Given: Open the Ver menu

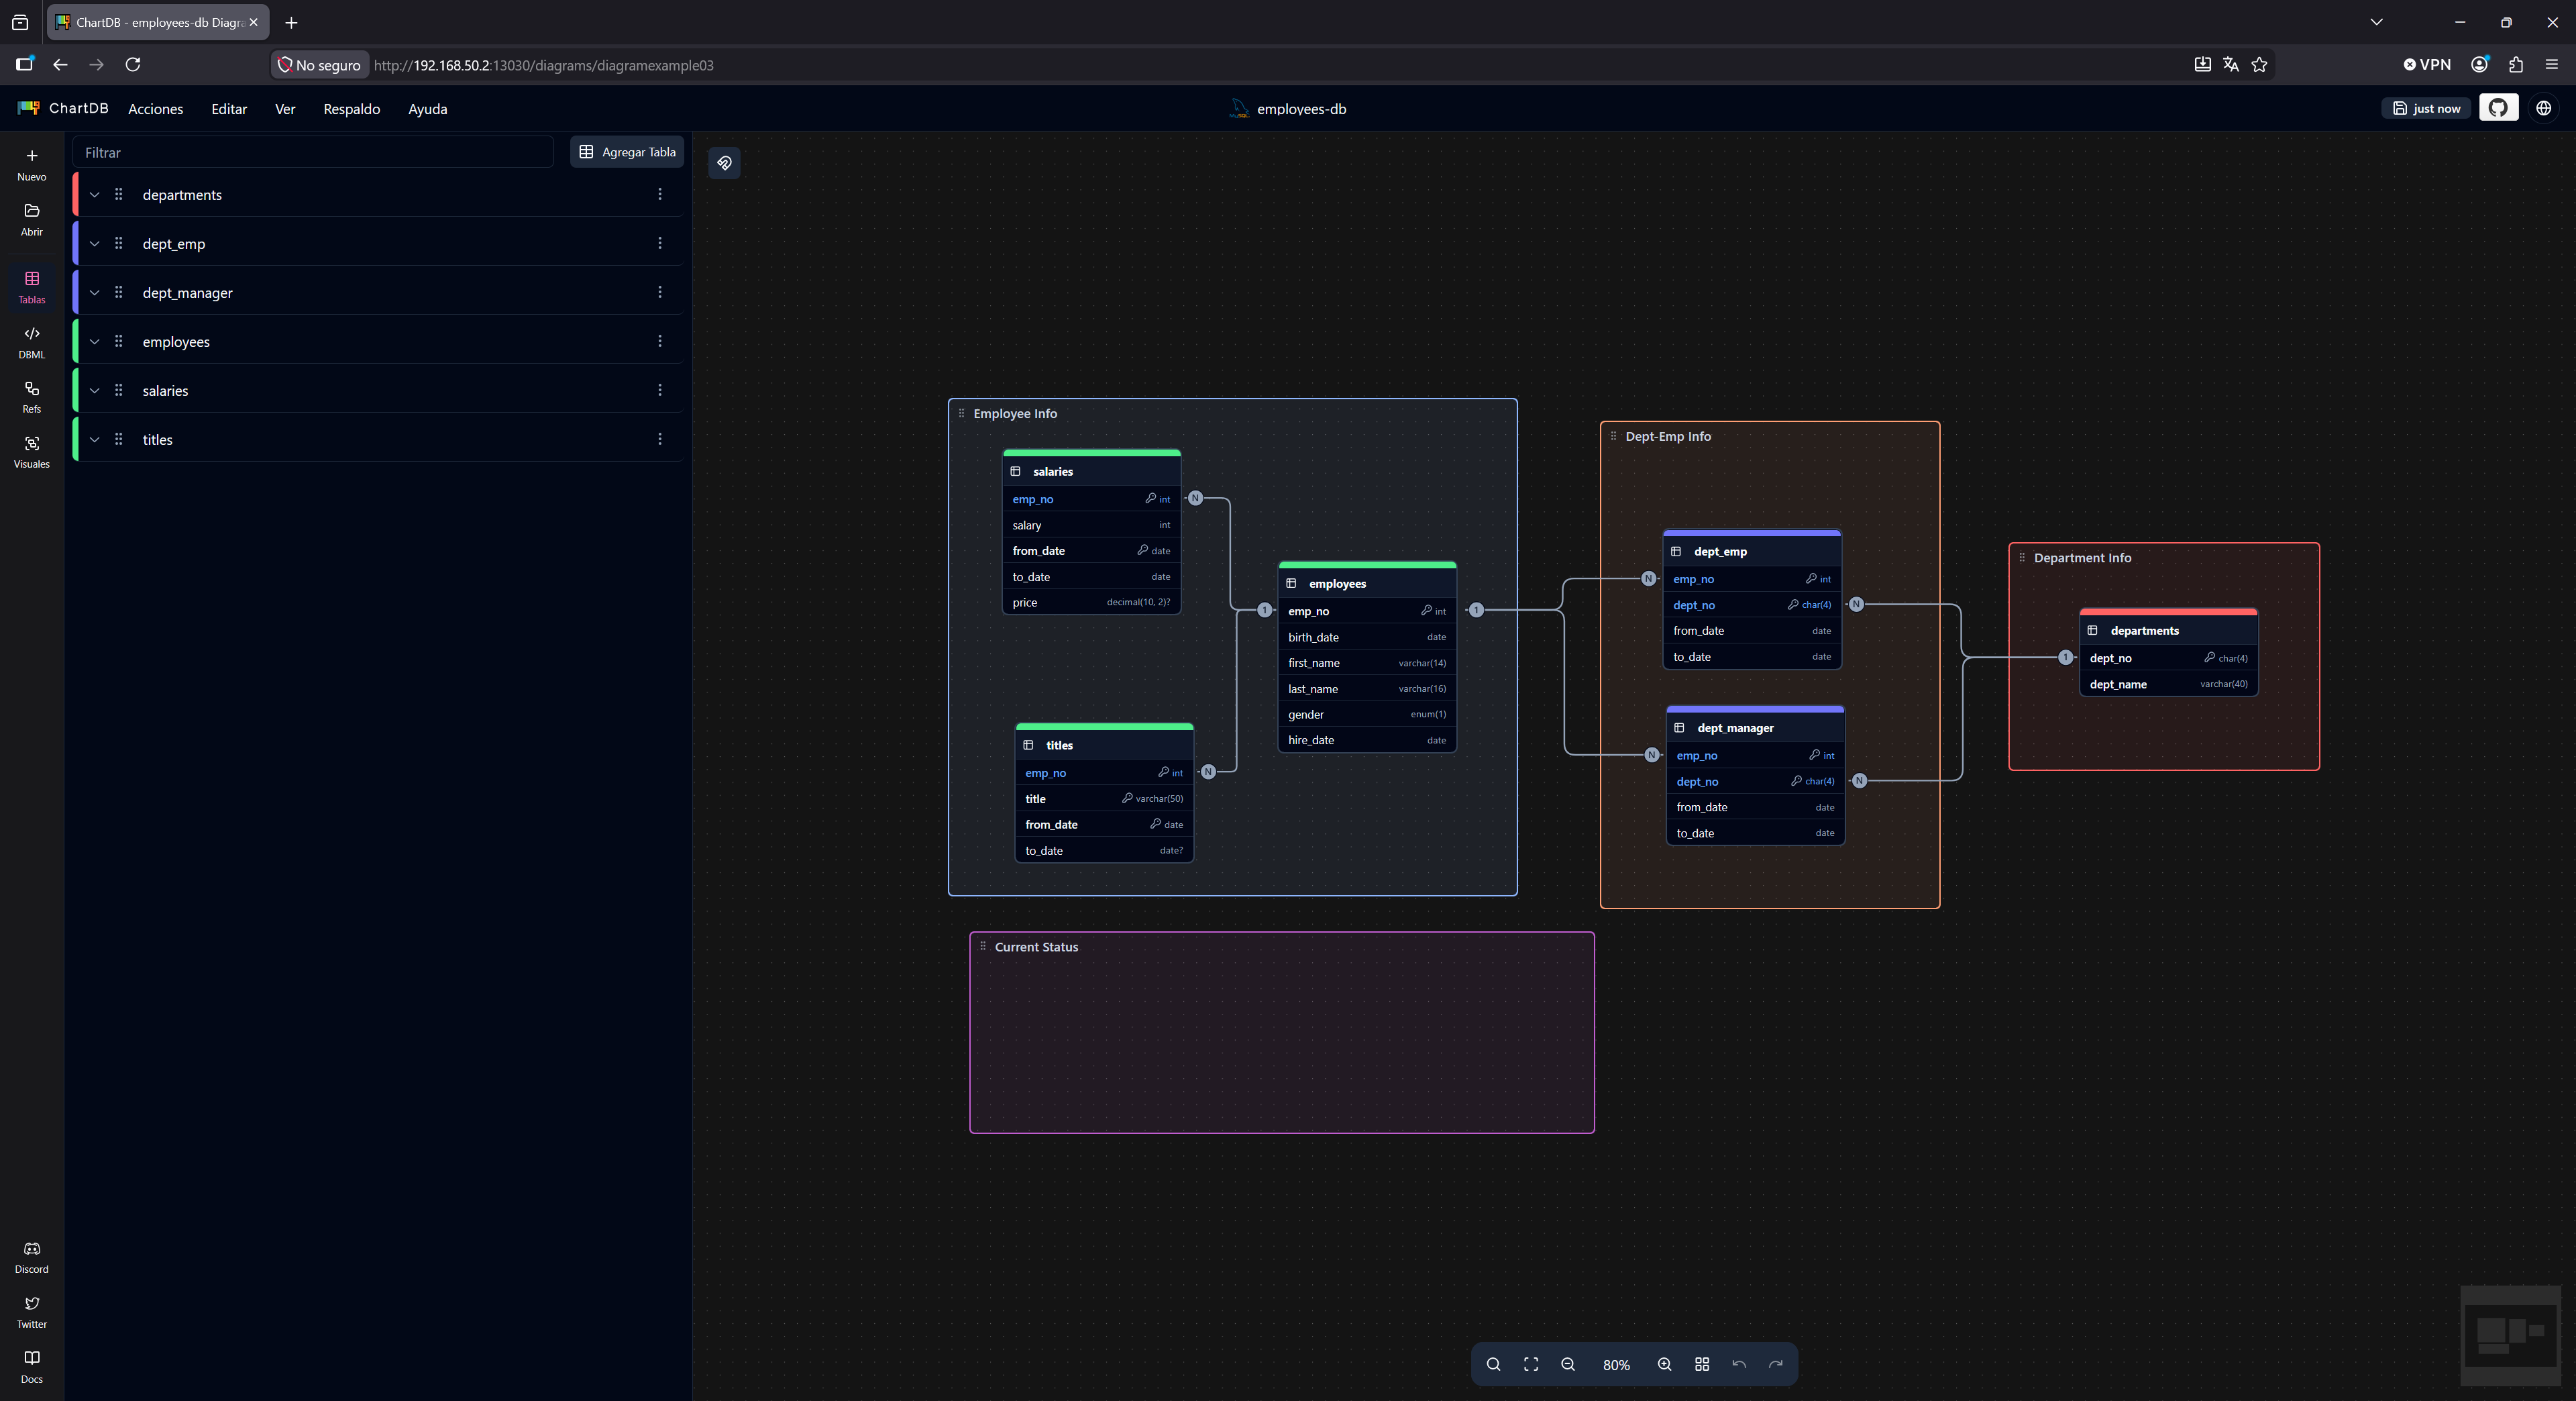Looking at the screenshot, I should (285, 109).
